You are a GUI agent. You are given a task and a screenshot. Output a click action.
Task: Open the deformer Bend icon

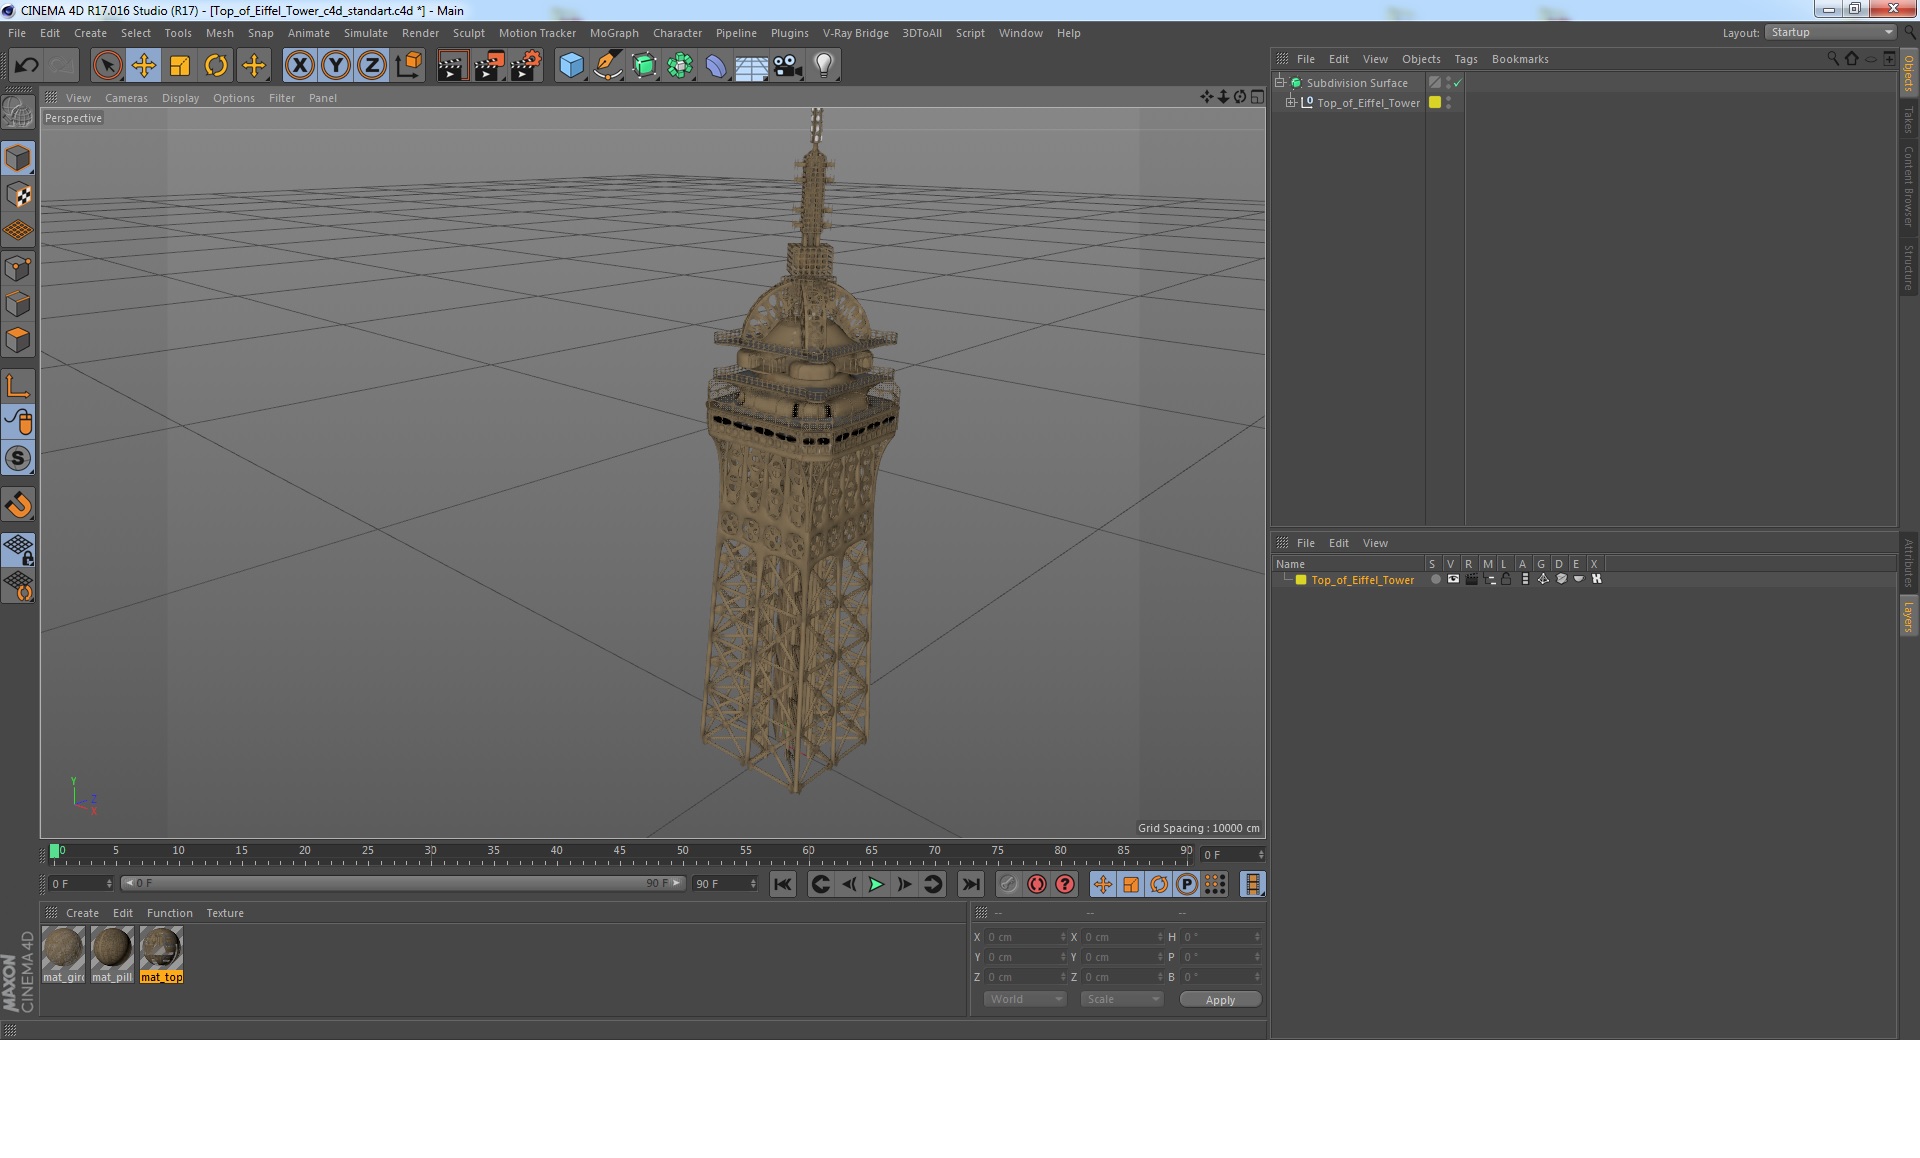tap(716, 66)
